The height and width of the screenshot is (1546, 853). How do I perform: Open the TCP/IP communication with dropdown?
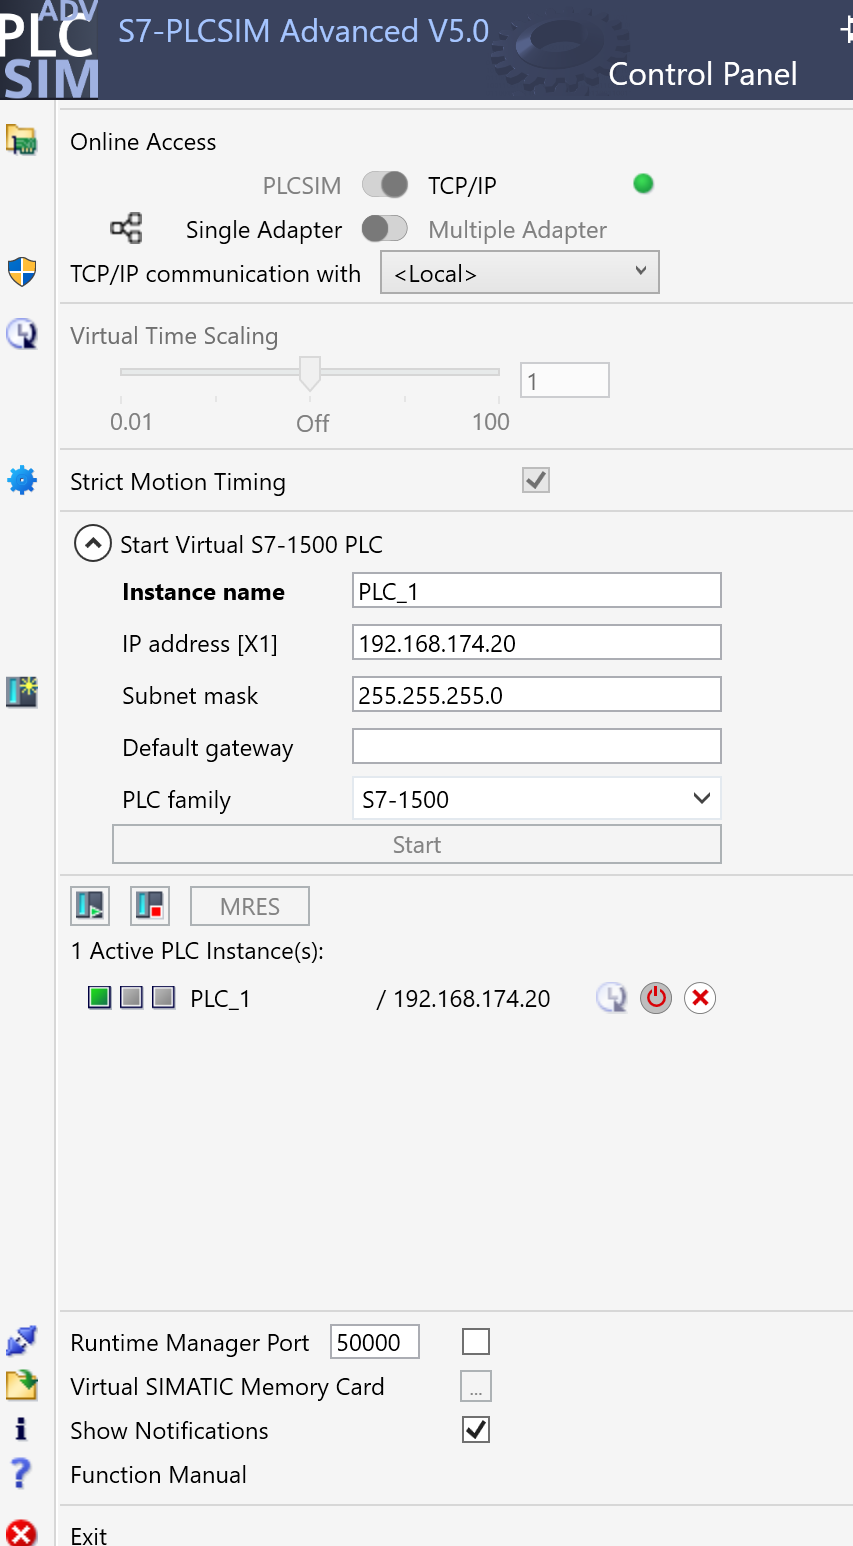[x=520, y=273]
